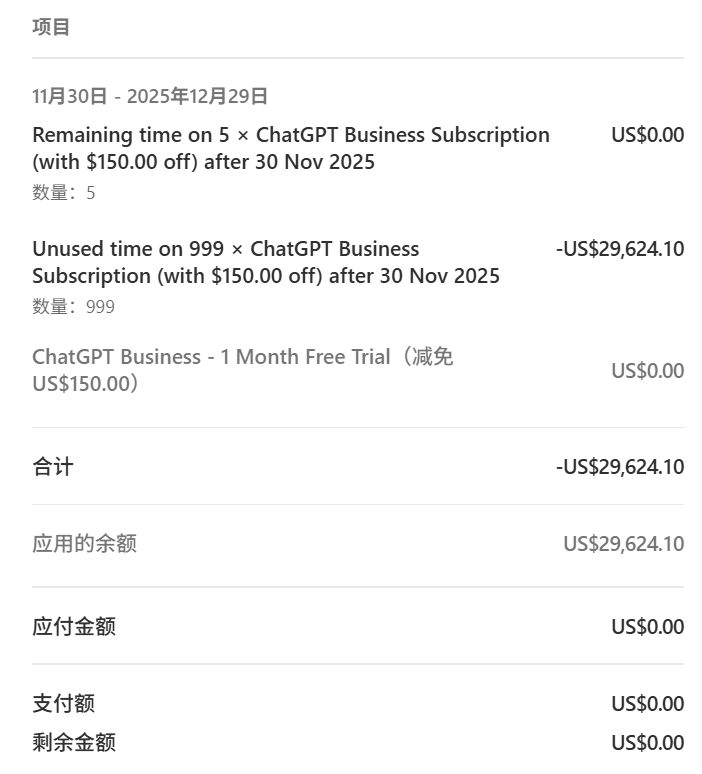Click the 合计 total label
The width and height of the screenshot is (702, 774).
point(53,467)
